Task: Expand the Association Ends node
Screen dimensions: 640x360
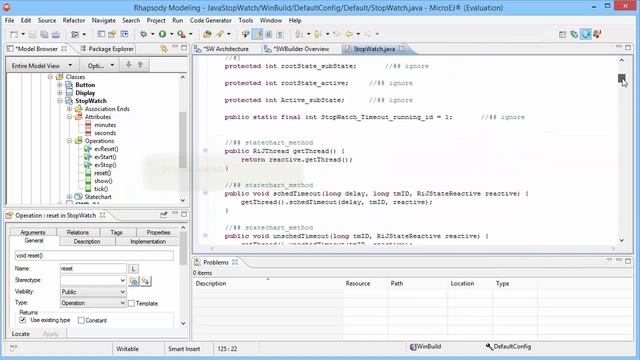Action: (69, 109)
